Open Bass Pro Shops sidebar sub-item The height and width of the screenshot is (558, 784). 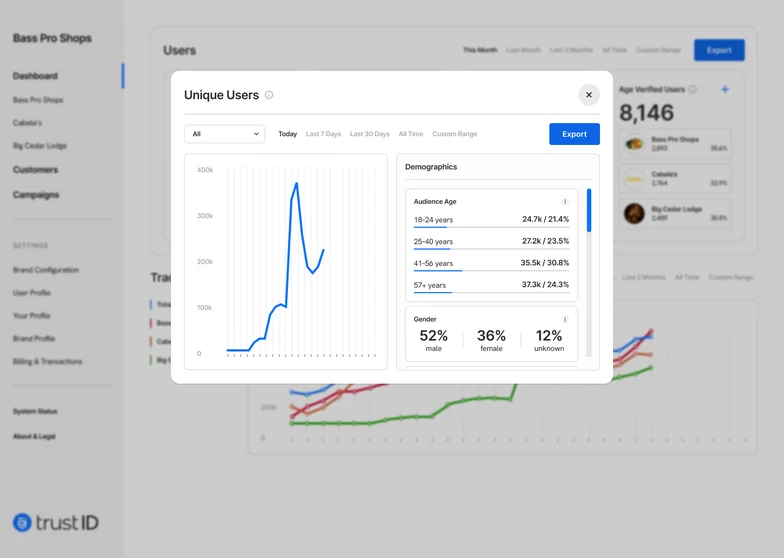click(38, 100)
